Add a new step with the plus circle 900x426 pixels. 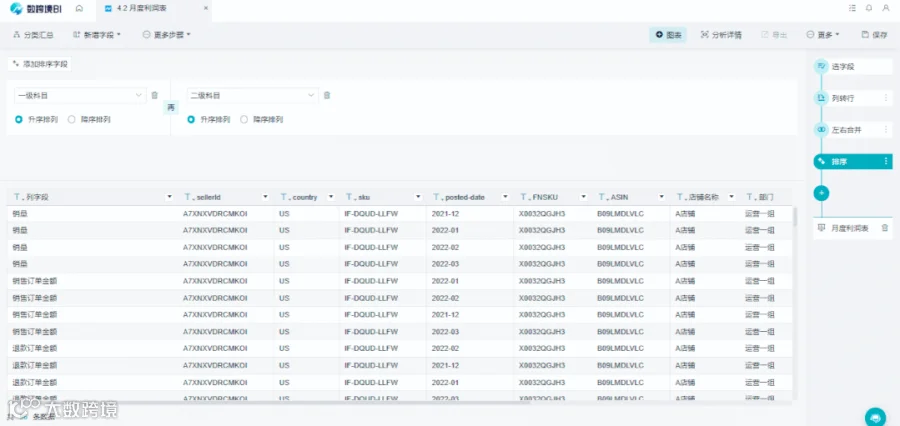pyautogui.click(x=821, y=193)
